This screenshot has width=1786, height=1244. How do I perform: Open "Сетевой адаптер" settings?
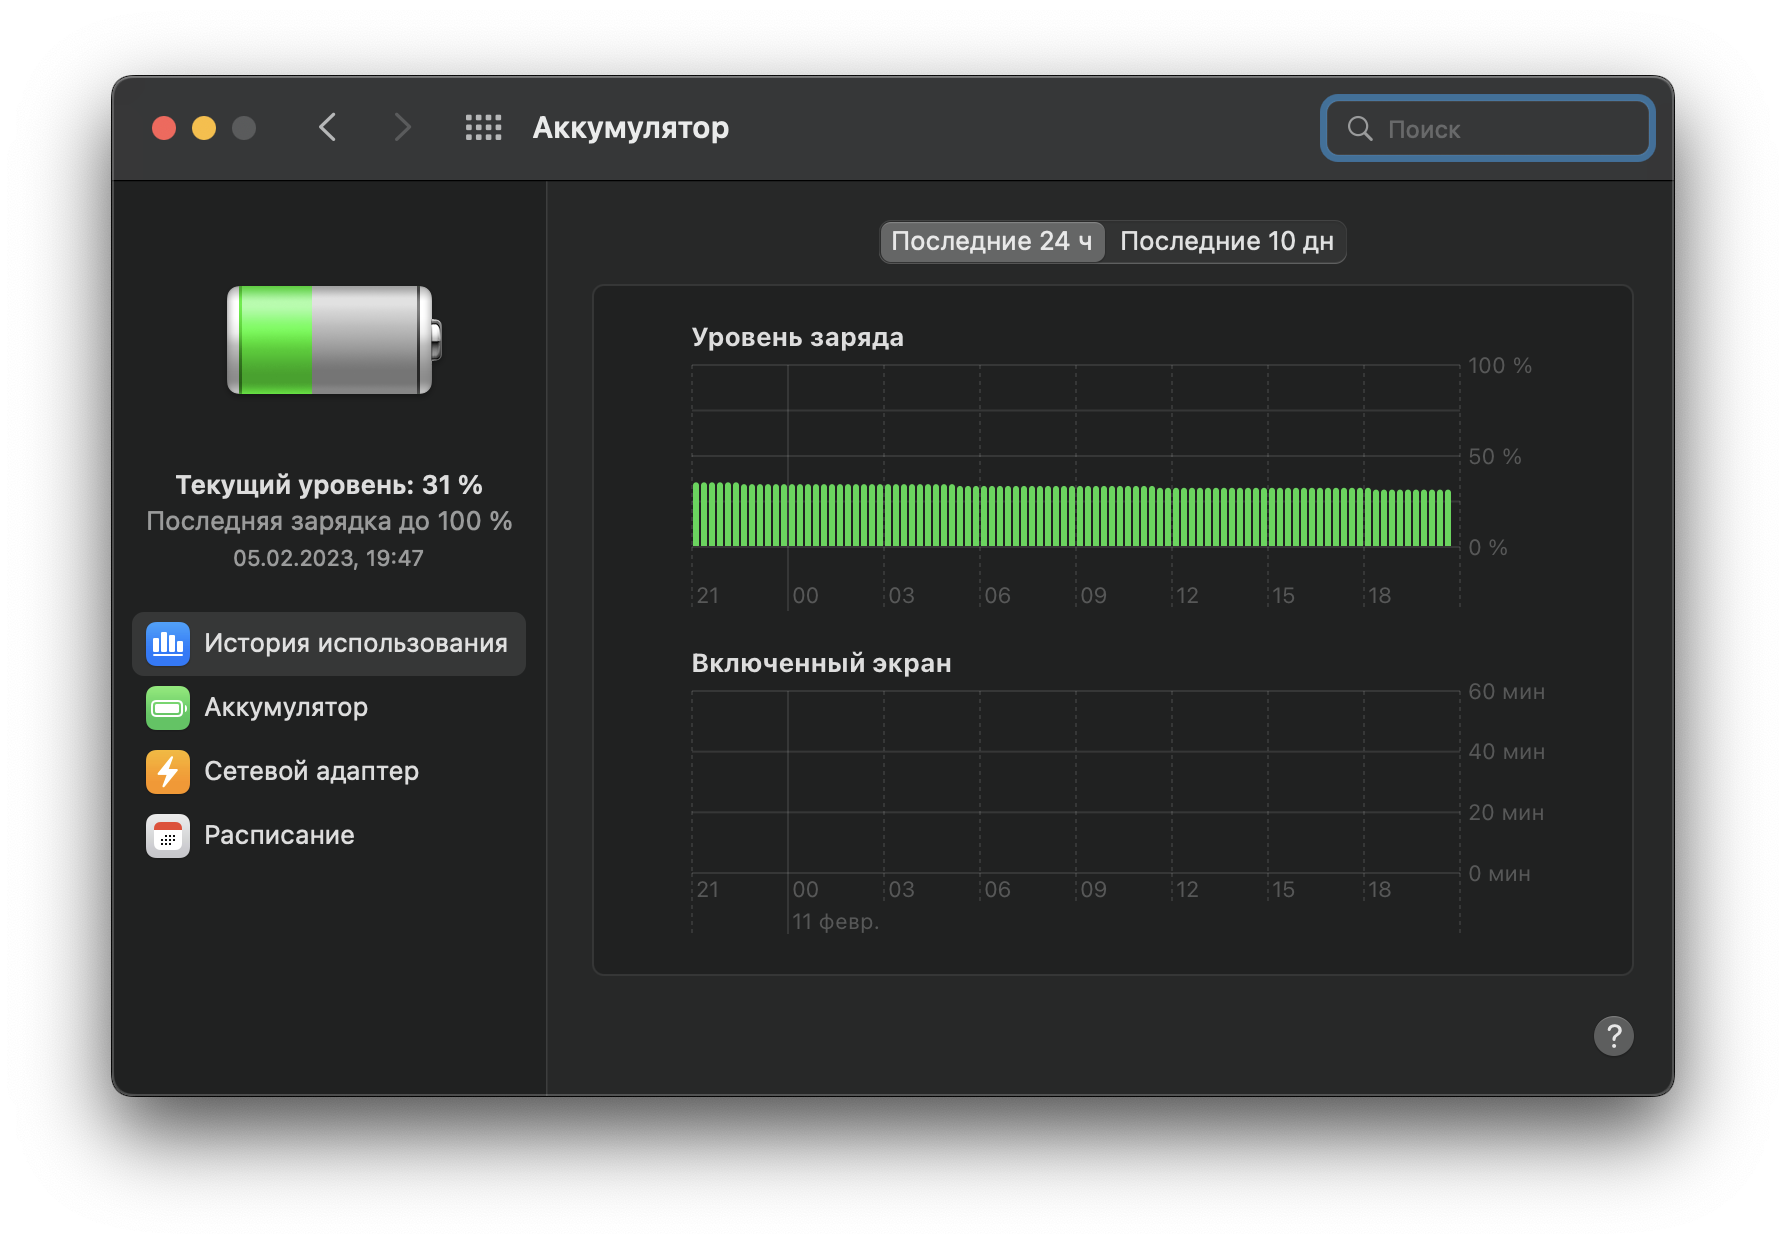tap(311, 772)
